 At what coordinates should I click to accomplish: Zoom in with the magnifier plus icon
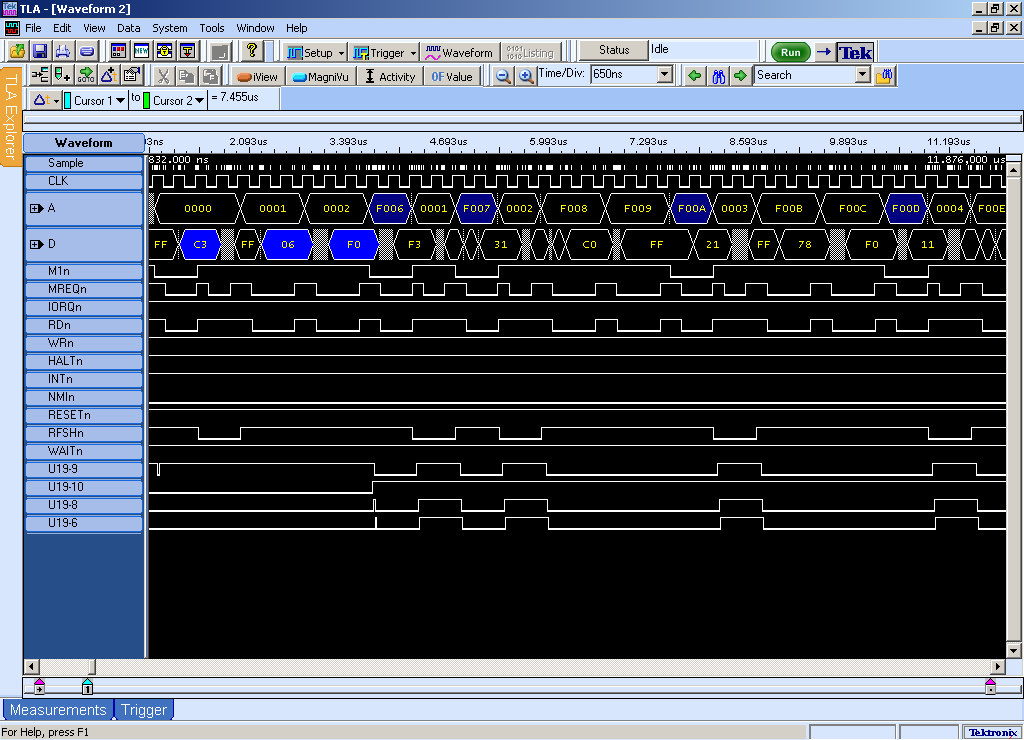525,76
